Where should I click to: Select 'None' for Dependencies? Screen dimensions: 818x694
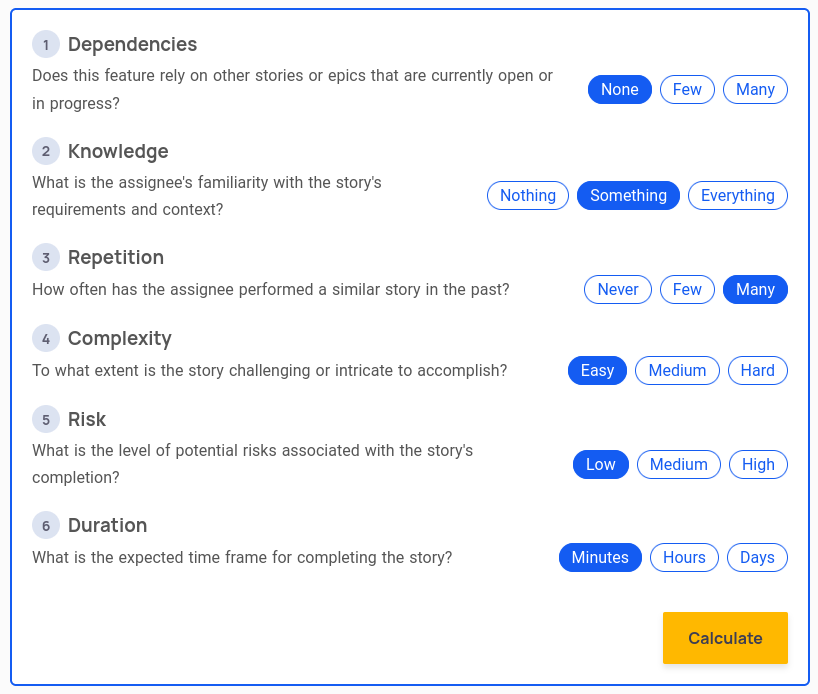coord(620,90)
